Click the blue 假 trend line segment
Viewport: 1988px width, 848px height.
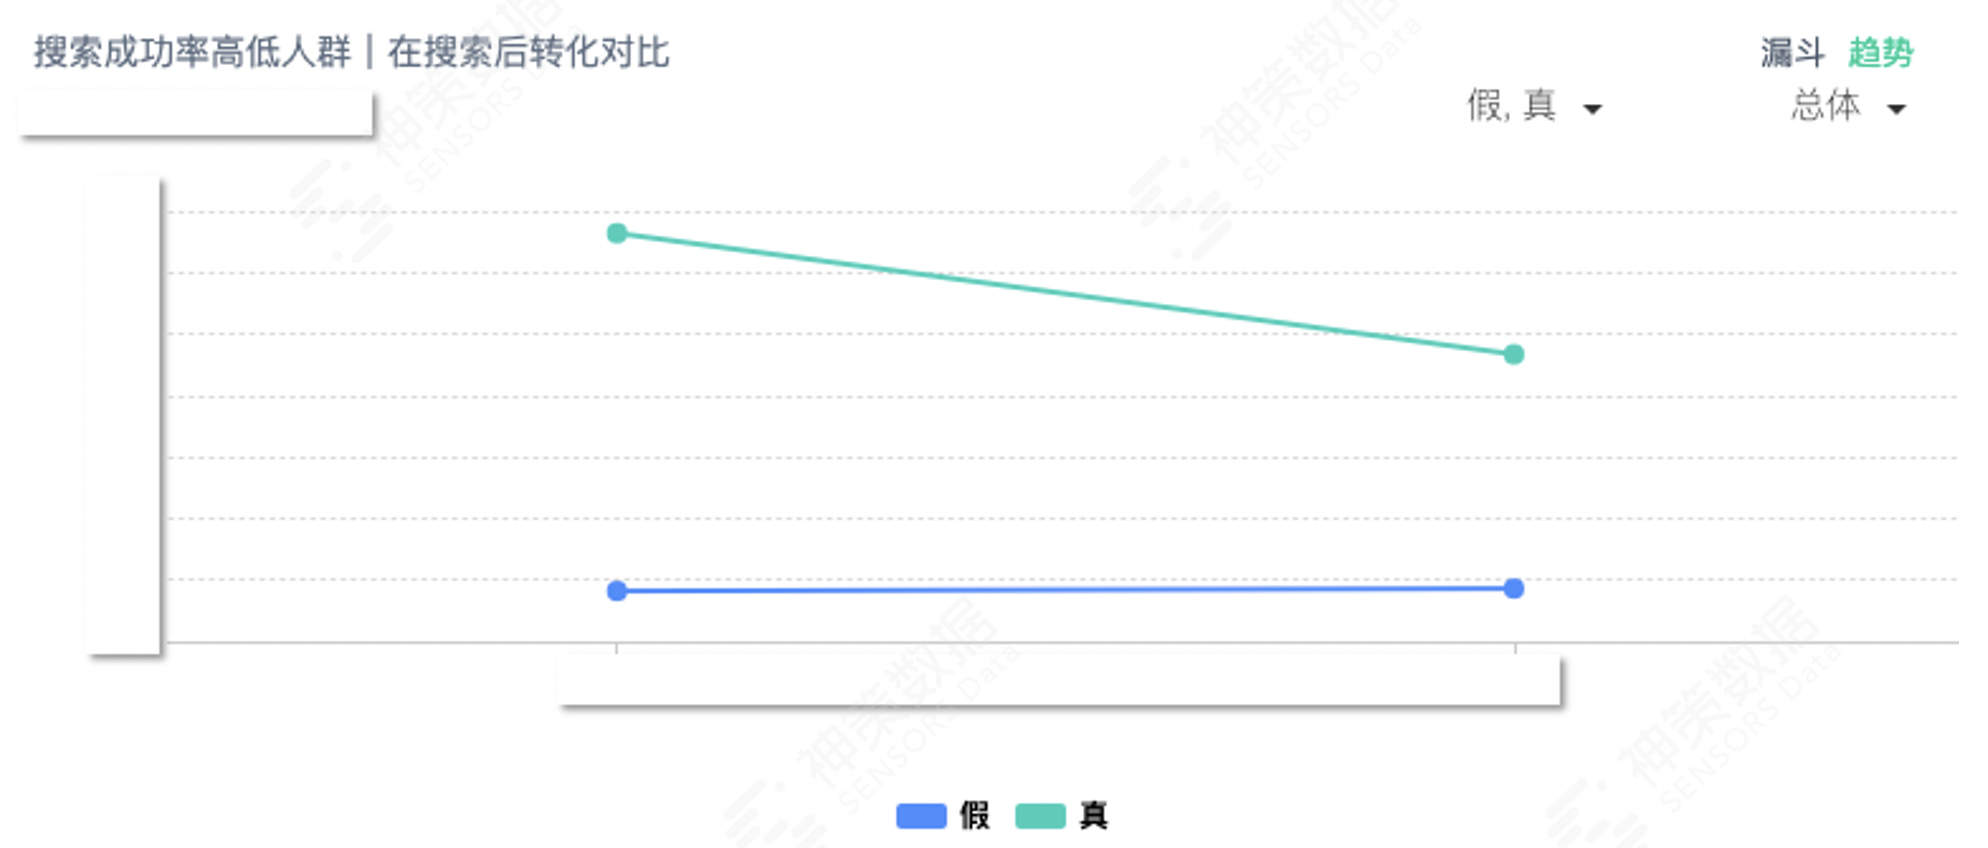(1065, 590)
